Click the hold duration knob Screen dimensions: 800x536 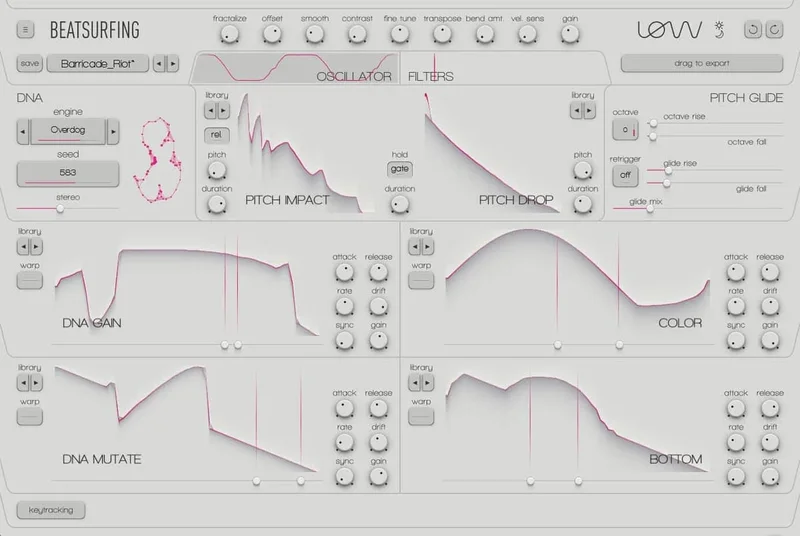click(x=399, y=205)
